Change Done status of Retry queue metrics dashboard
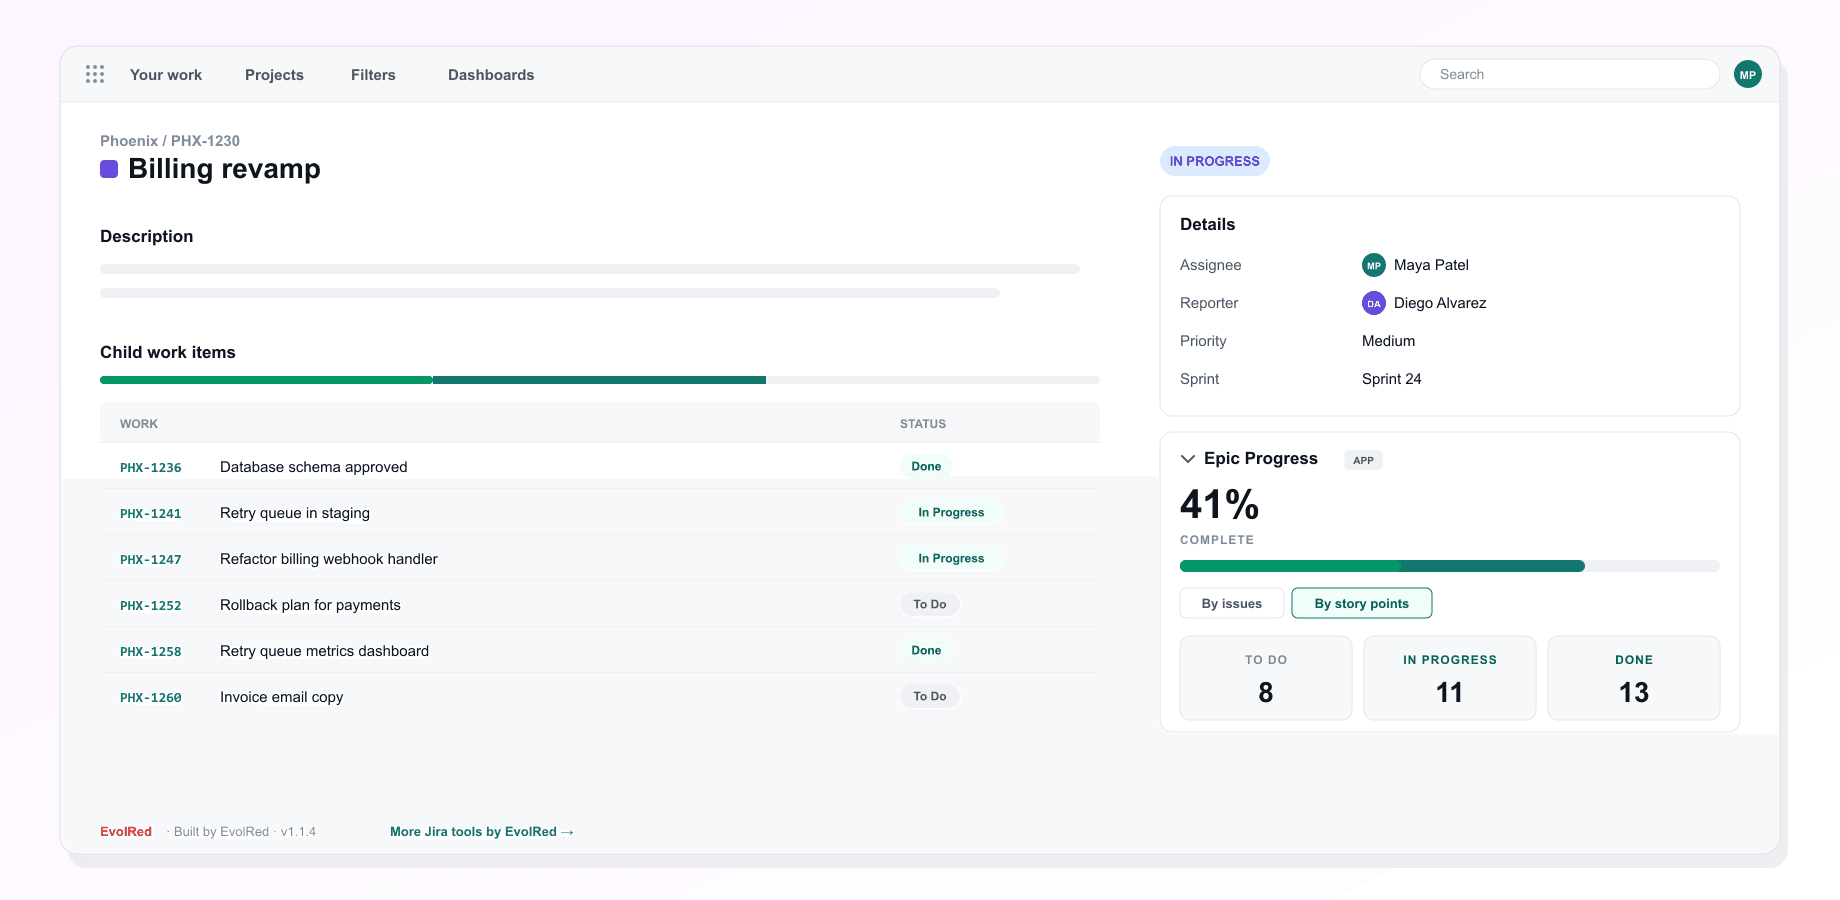 click(x=926, y=650)
